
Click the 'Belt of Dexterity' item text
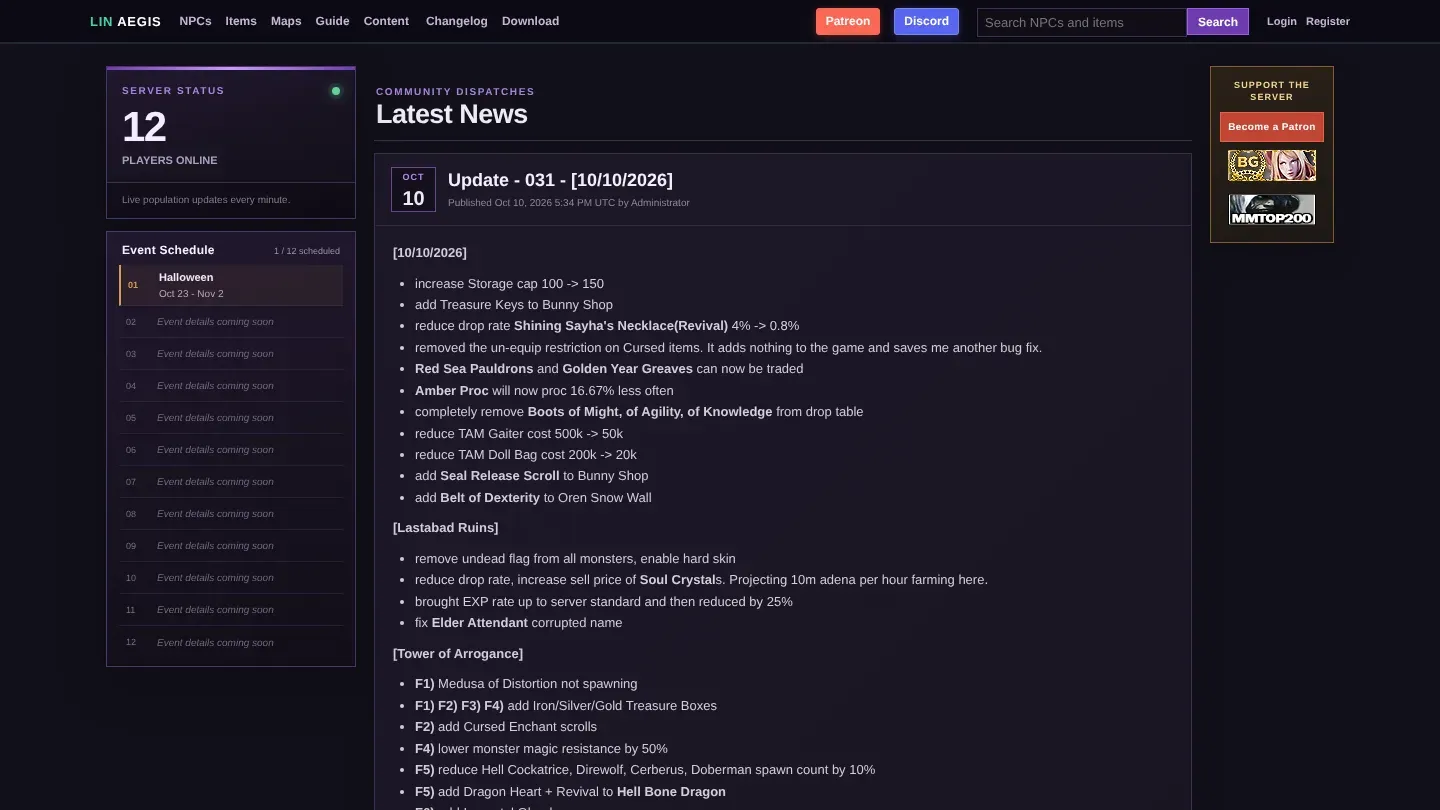[490, 498]
